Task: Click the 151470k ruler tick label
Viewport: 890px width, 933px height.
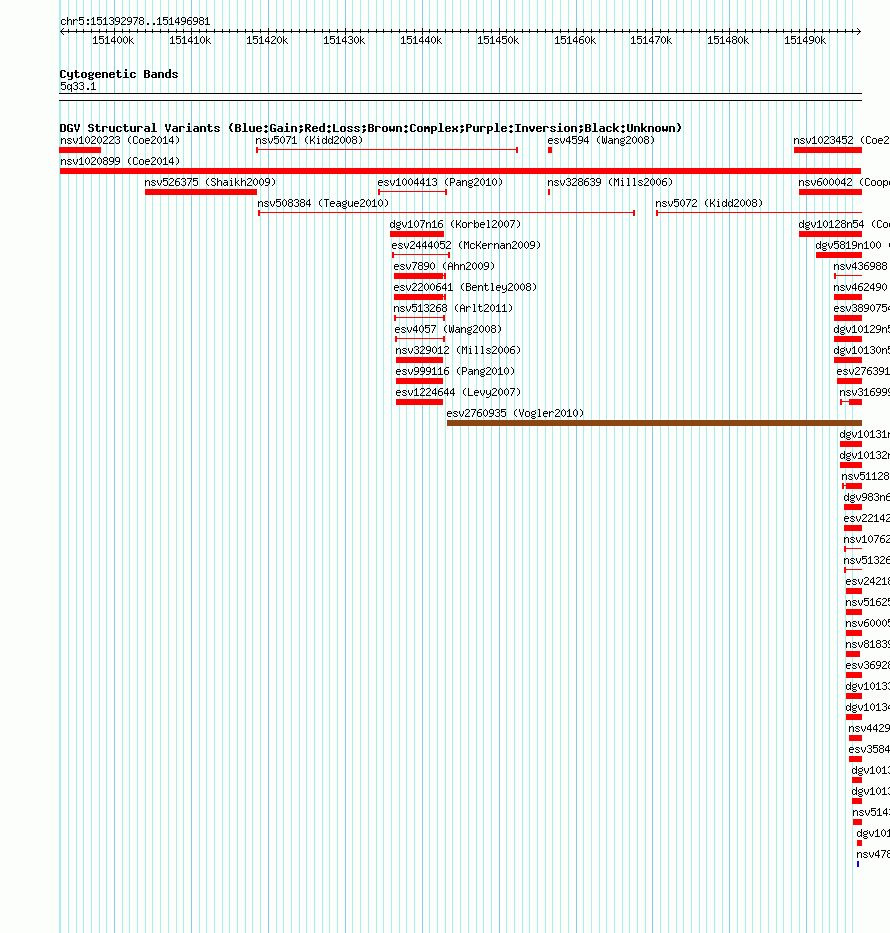Action: tap(651, 40)
